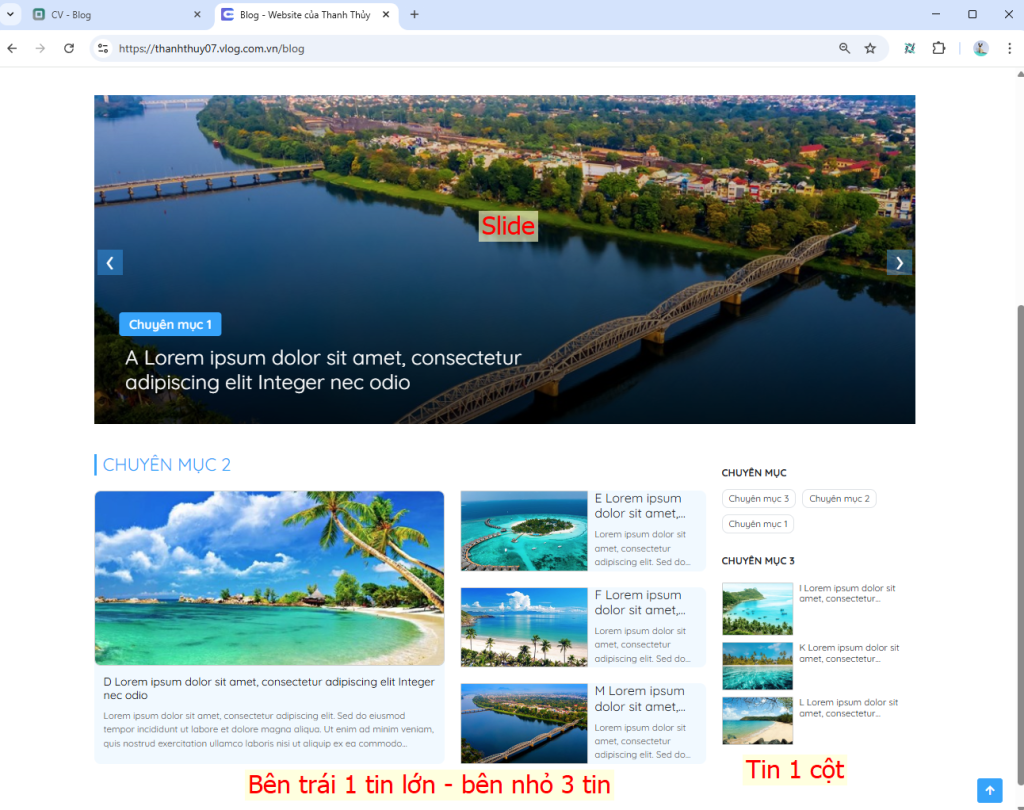The image size is (1024, 810).
Task: Close the CV - Blog tab
Action: (x=197, y=14)
